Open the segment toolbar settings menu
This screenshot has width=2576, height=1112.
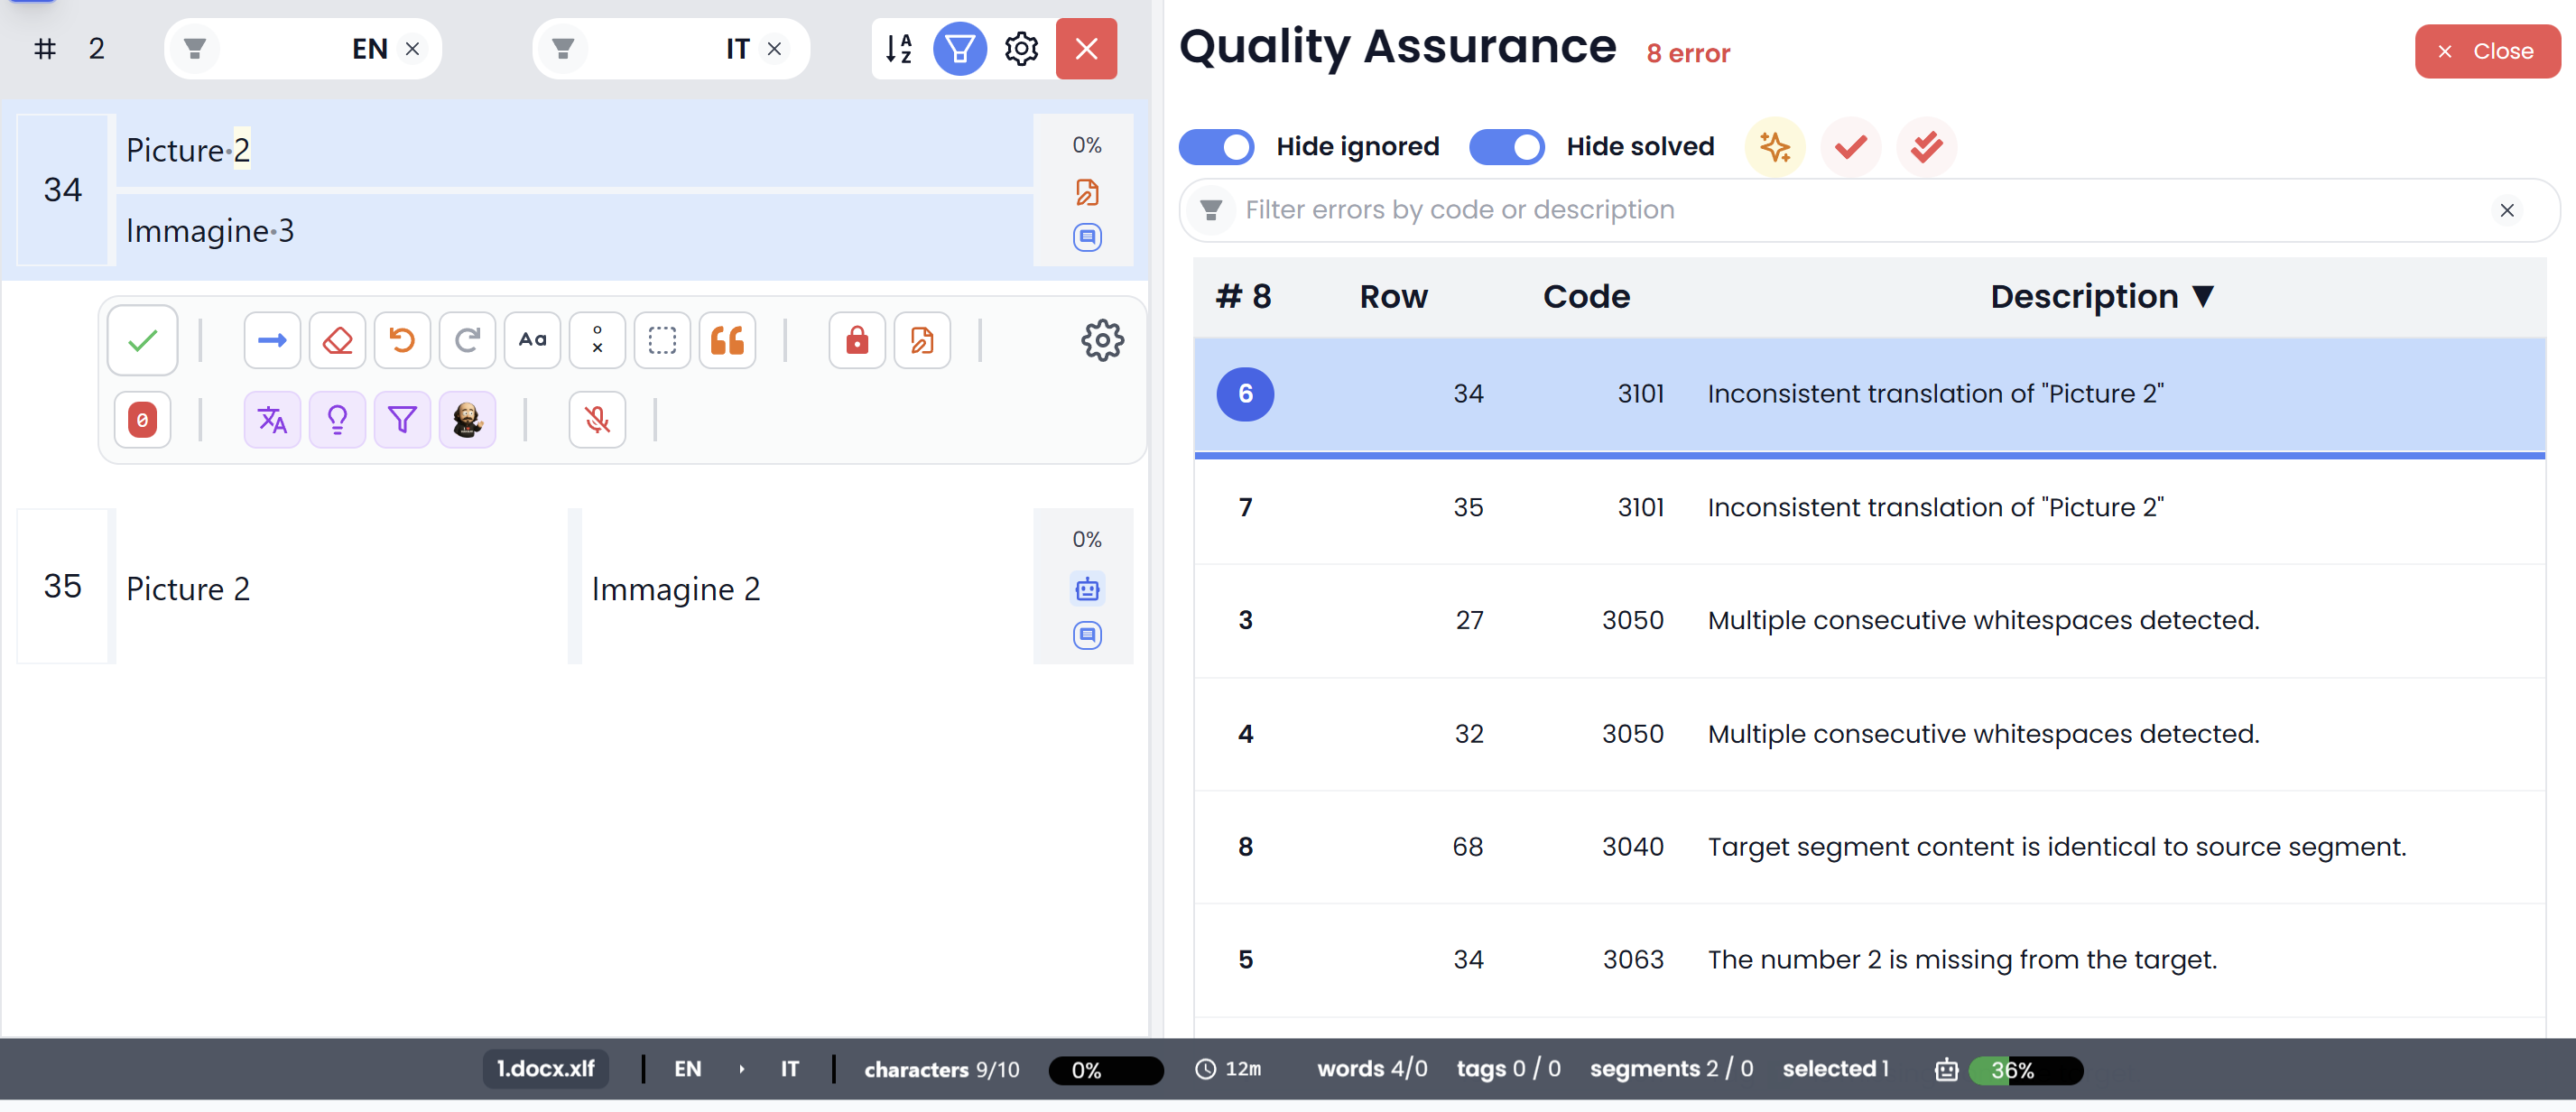click(x=1103, y=340)
